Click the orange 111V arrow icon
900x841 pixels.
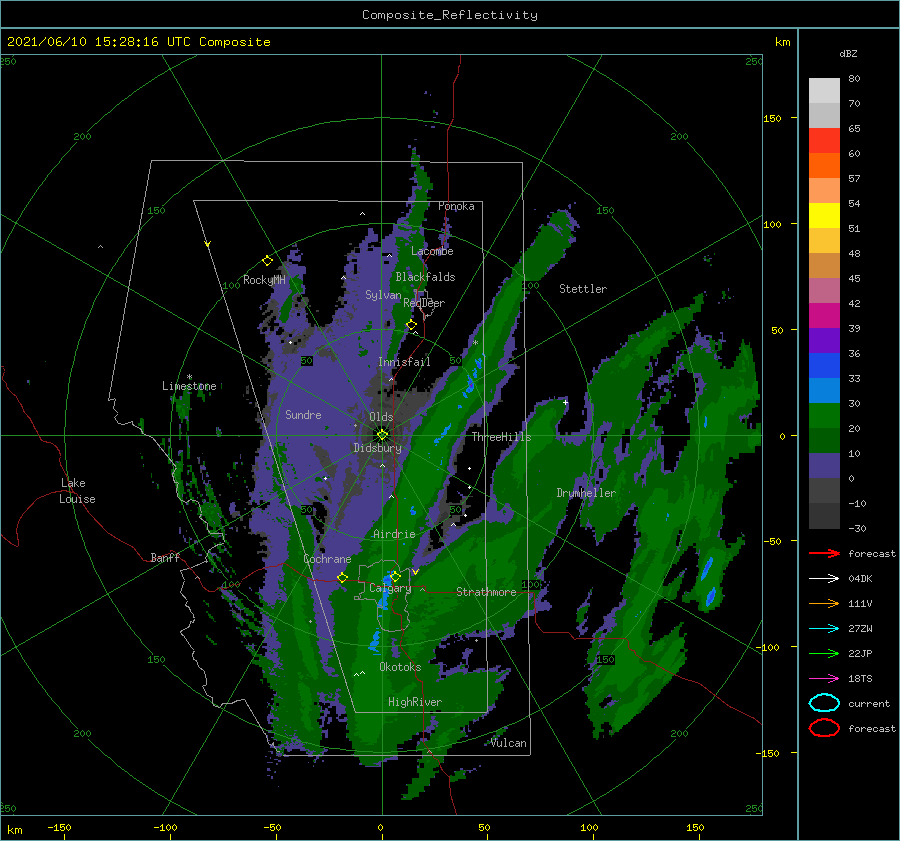(824, 603)
